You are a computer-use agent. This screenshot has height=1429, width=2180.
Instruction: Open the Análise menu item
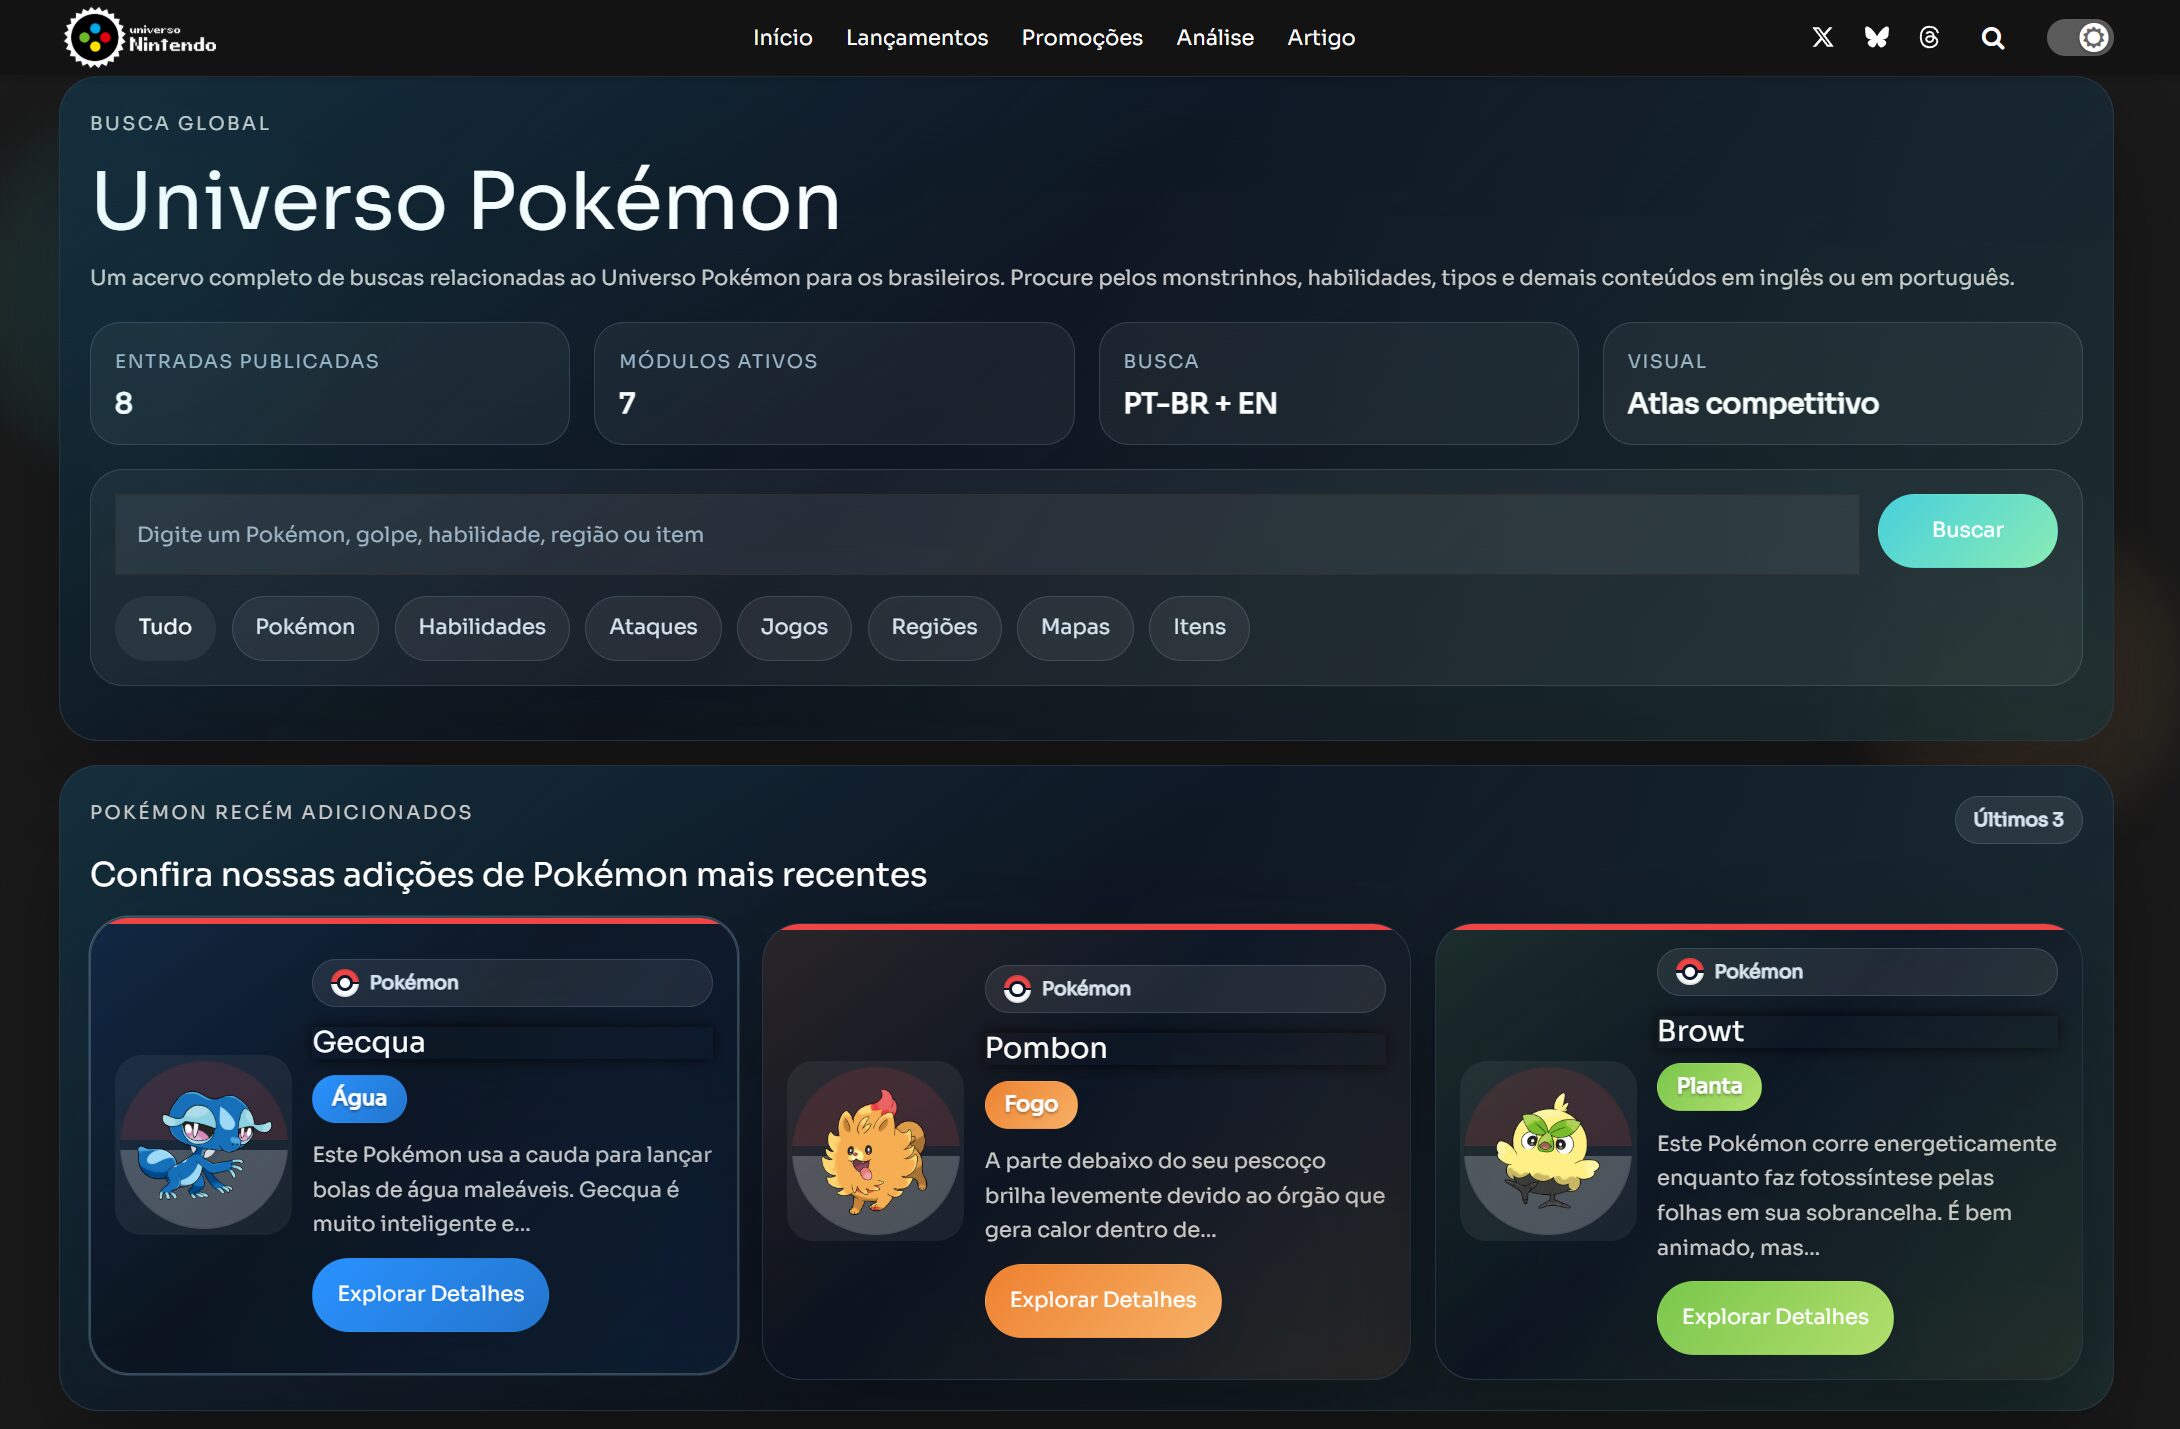[x=1215, y=37]
